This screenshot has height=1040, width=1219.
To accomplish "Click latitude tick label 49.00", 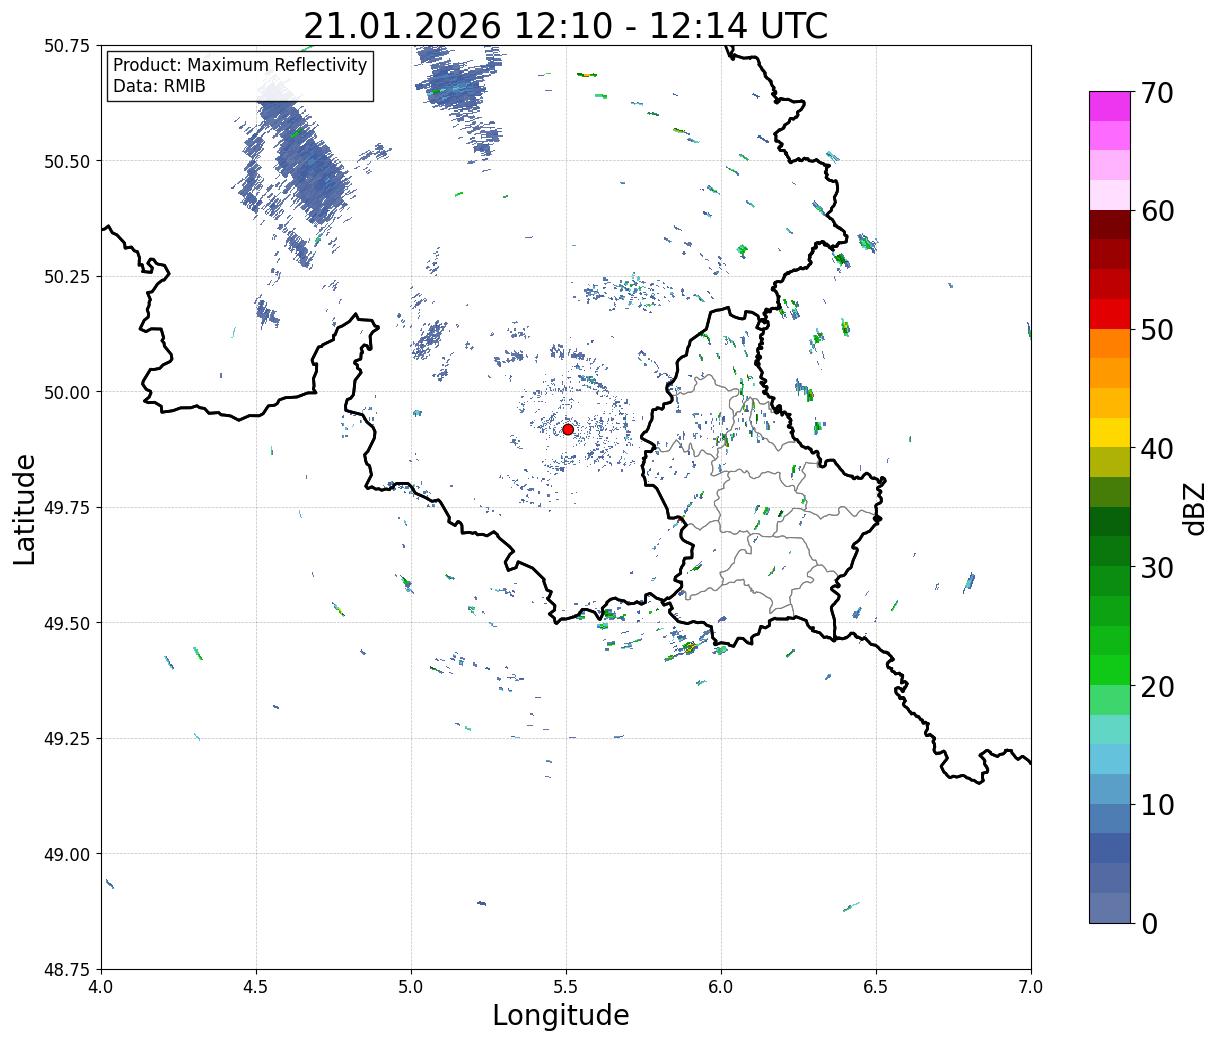I will (x=67, y=854).
